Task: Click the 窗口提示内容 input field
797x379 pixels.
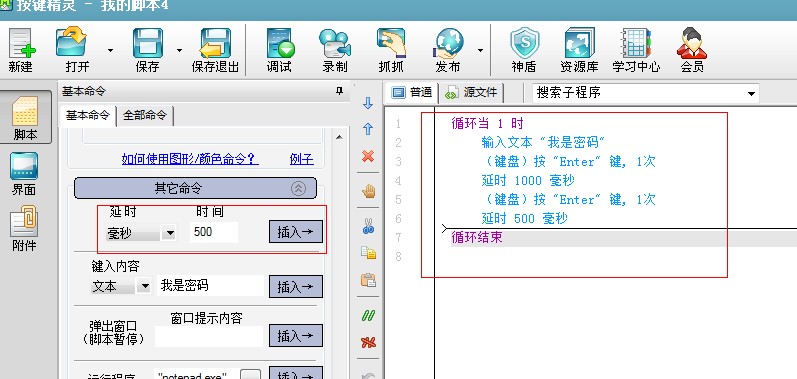Action: click(209, 336)
